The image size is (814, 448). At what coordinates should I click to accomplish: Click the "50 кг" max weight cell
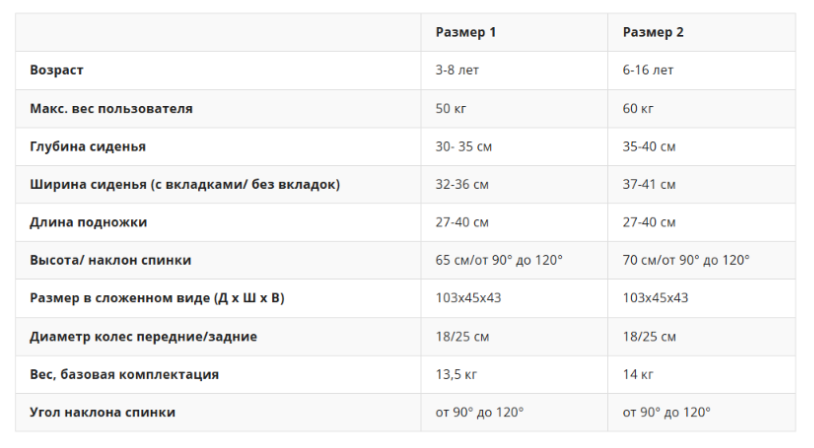coord(451,108)
